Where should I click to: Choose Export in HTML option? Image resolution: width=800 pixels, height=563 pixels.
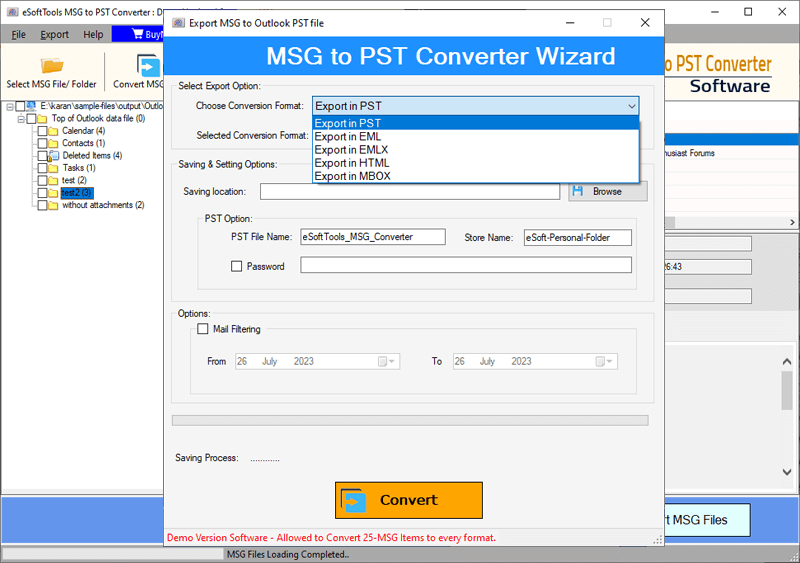tap(476, 163)
